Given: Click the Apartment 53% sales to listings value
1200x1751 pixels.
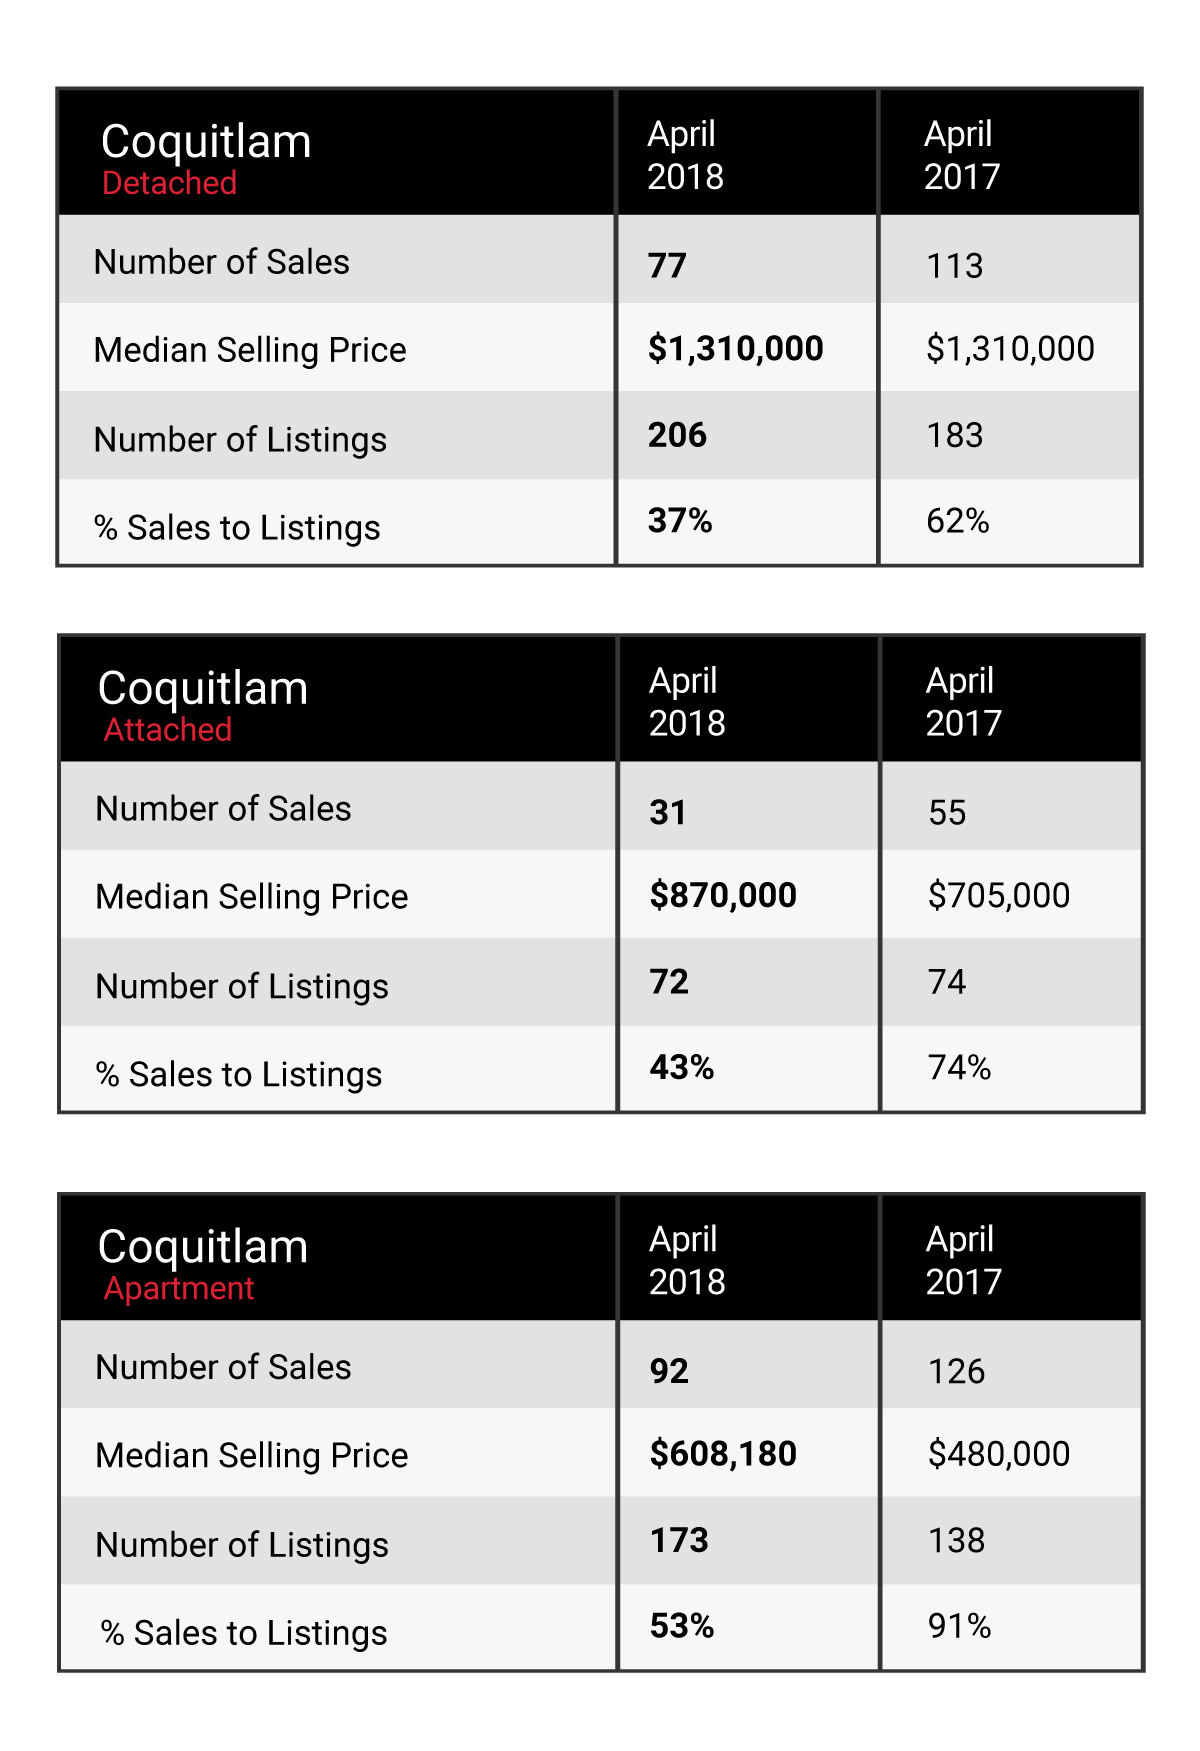Looking at the screenshot, I should [x=682, y=1626].
